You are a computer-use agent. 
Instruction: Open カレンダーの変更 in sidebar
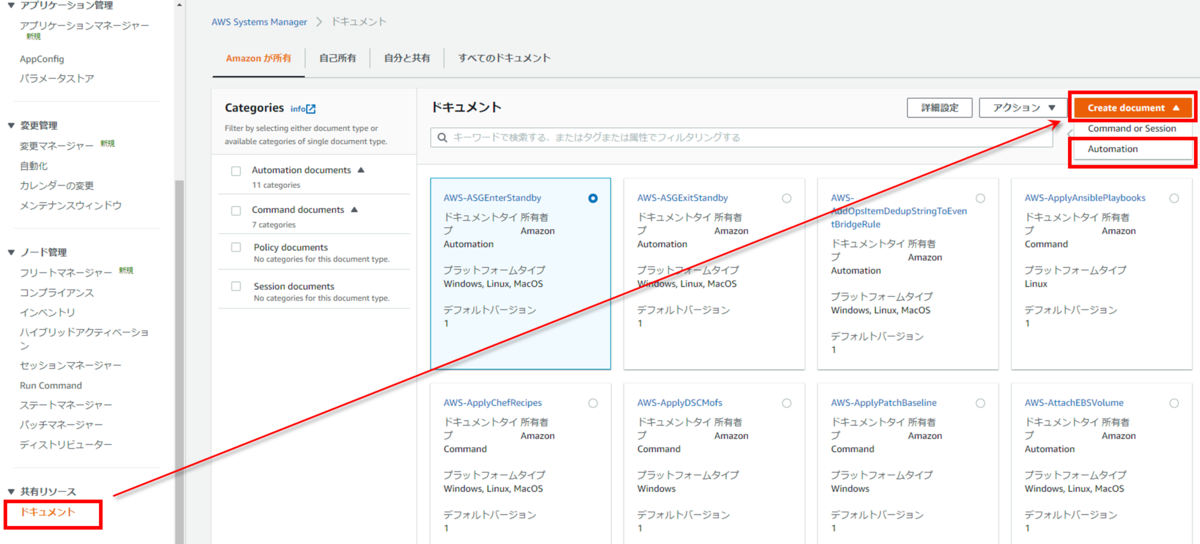tap(57, 185)
